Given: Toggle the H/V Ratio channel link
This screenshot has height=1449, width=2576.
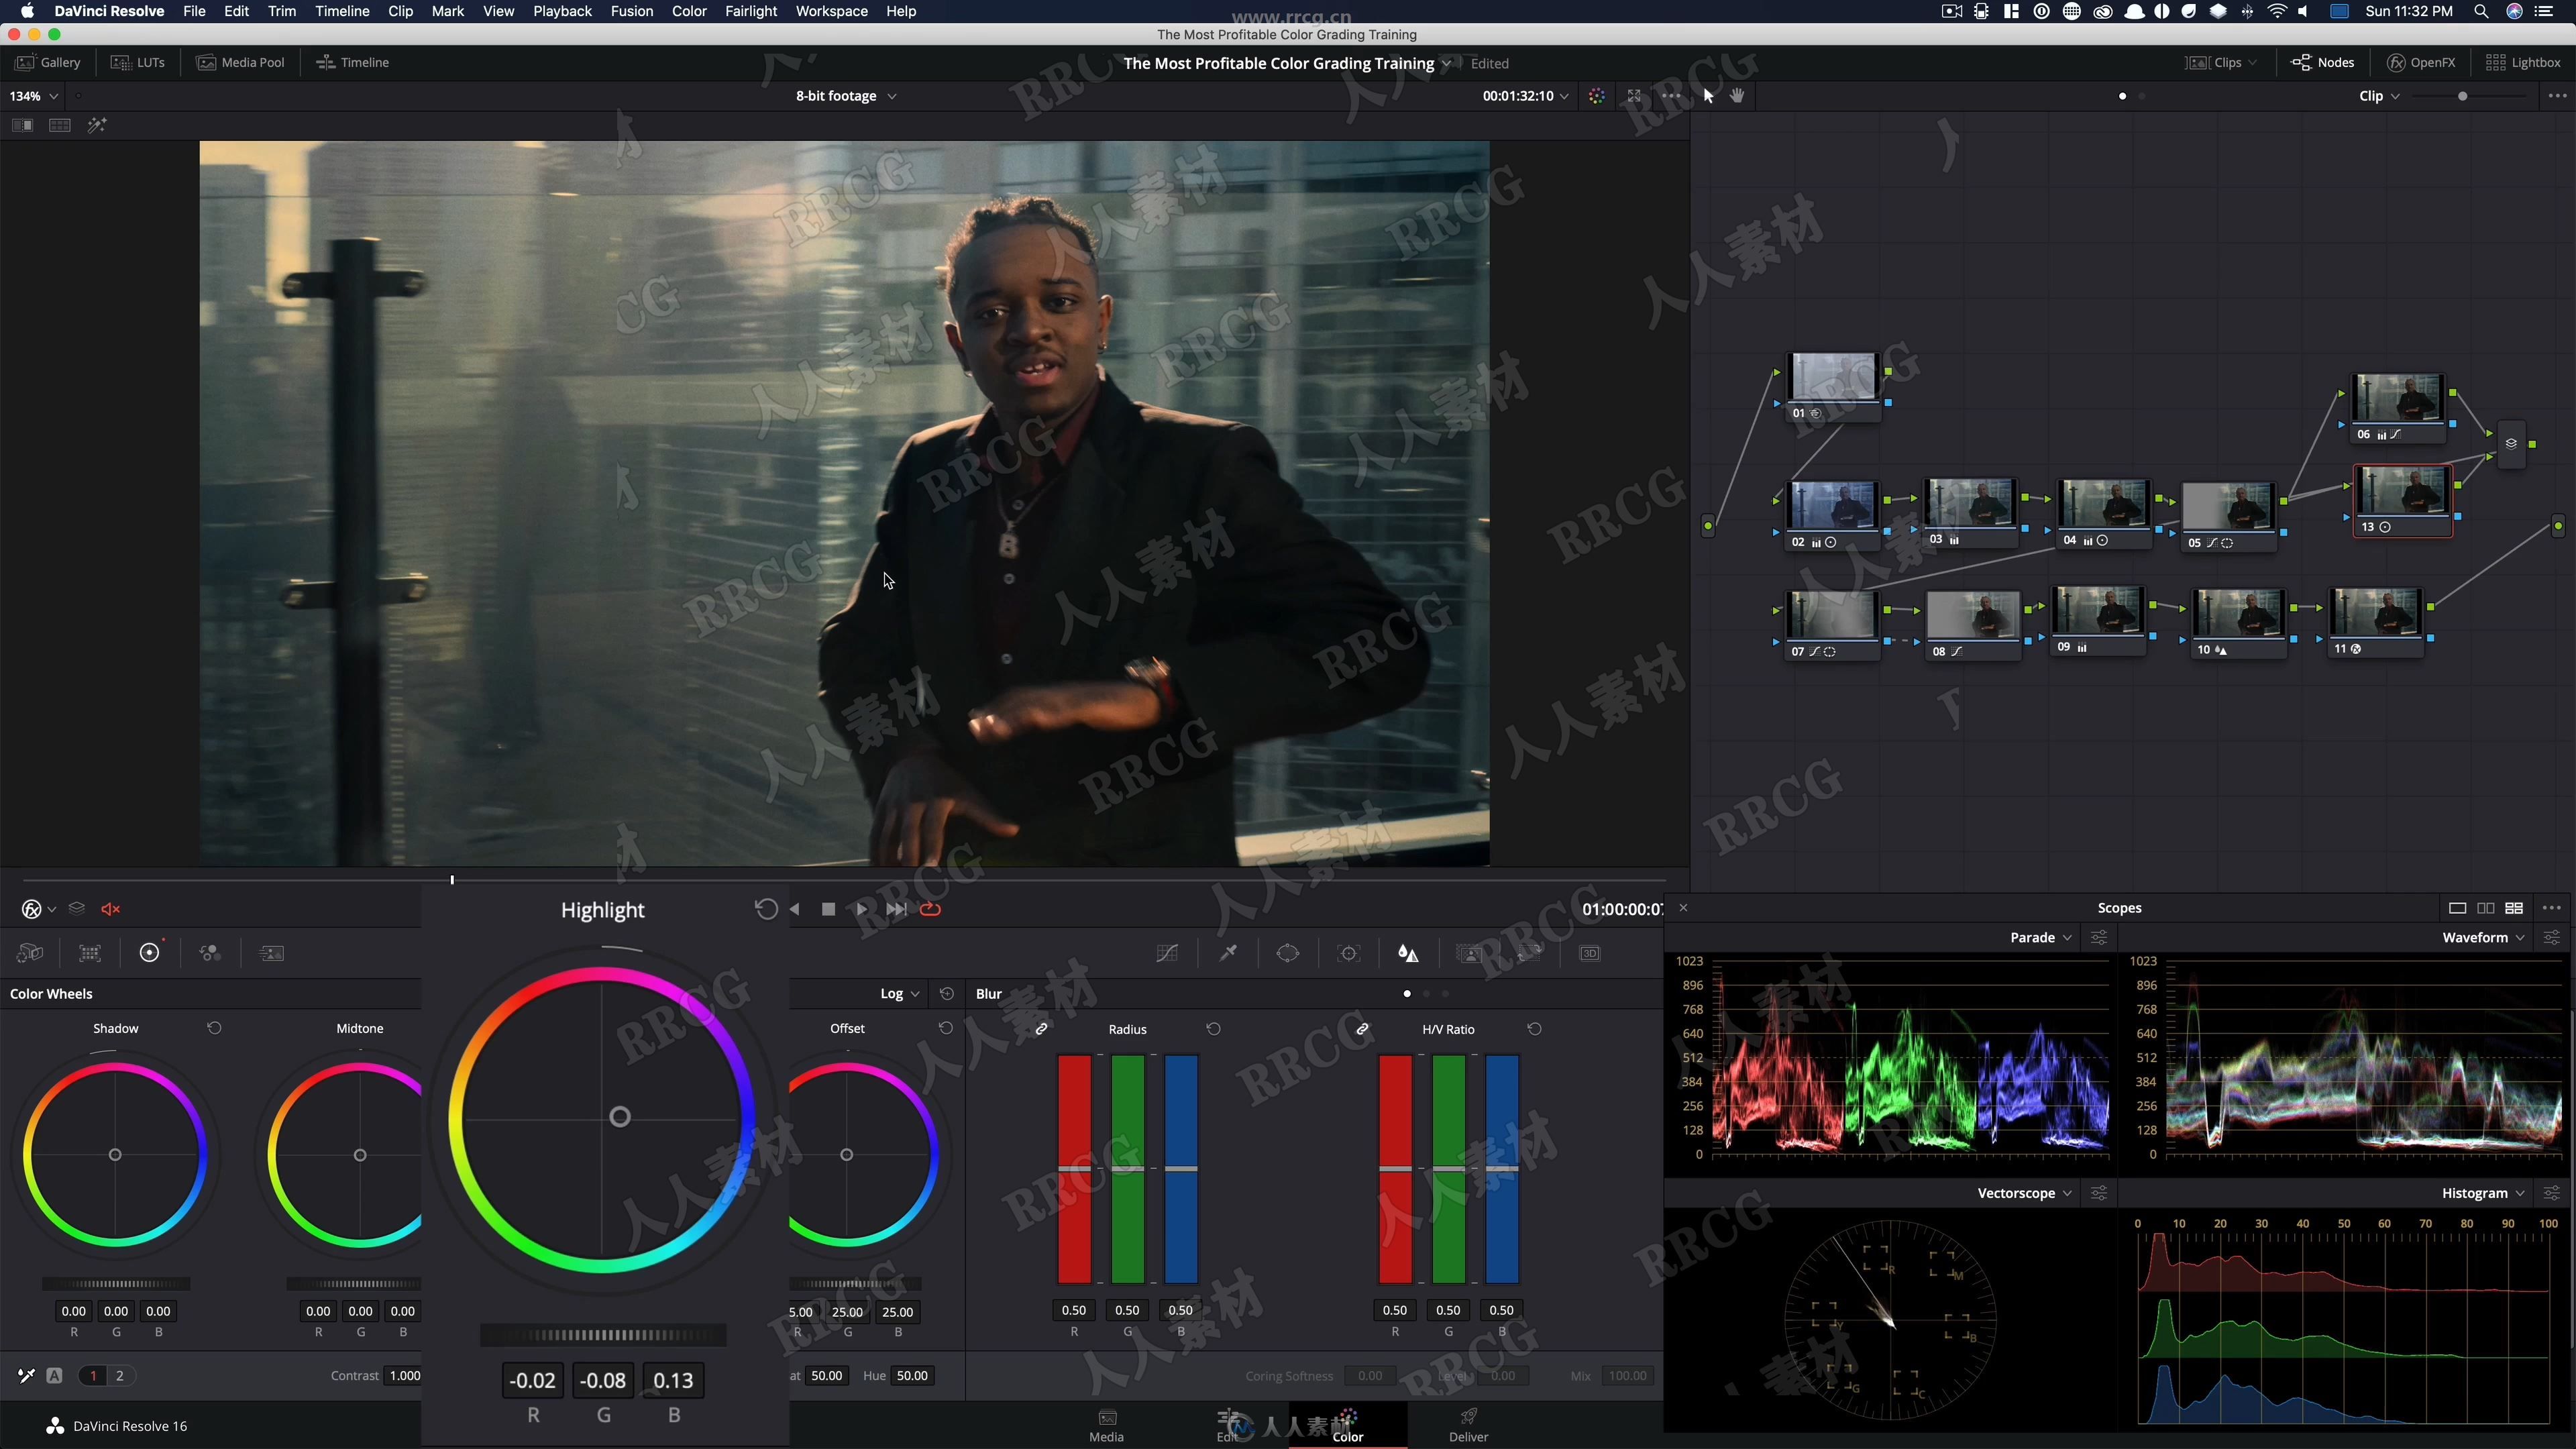Looking at the screenshot, I should [x=1362, y=1029].
